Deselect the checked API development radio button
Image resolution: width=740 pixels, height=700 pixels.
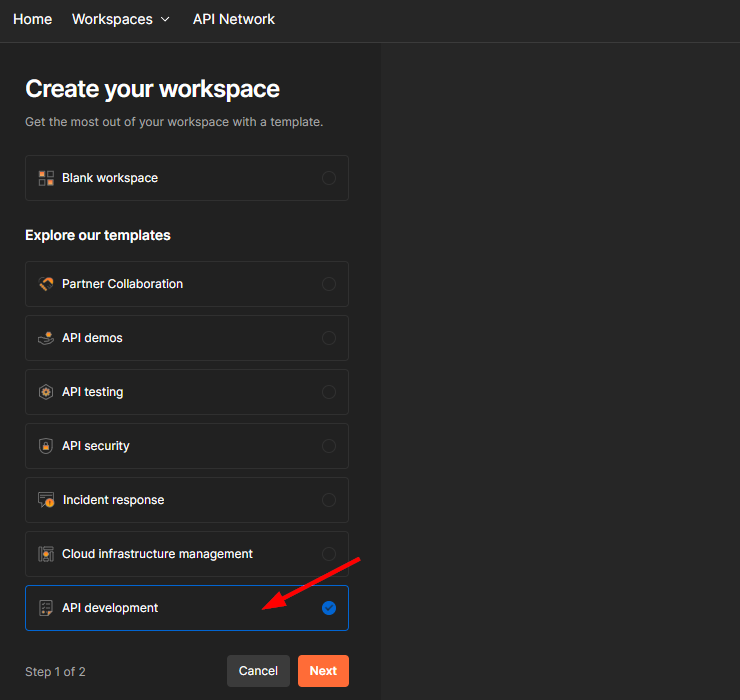[329, 608]
